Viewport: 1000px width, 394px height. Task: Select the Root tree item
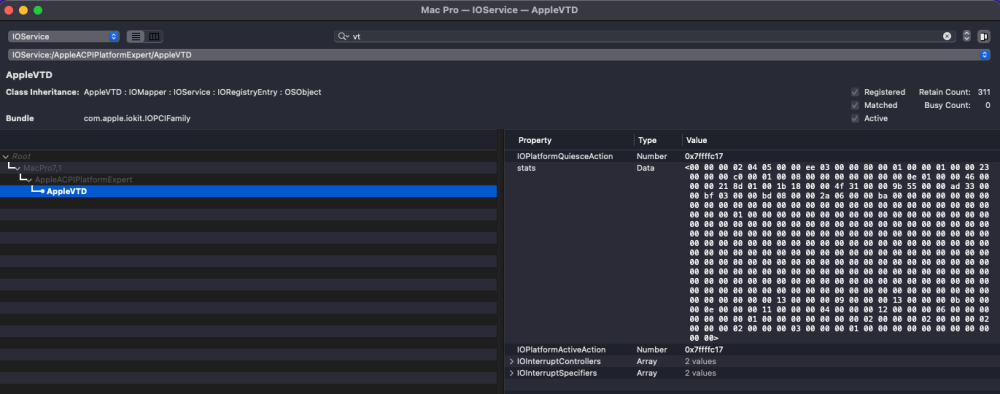pyautogui.click(x=21, y=156)
